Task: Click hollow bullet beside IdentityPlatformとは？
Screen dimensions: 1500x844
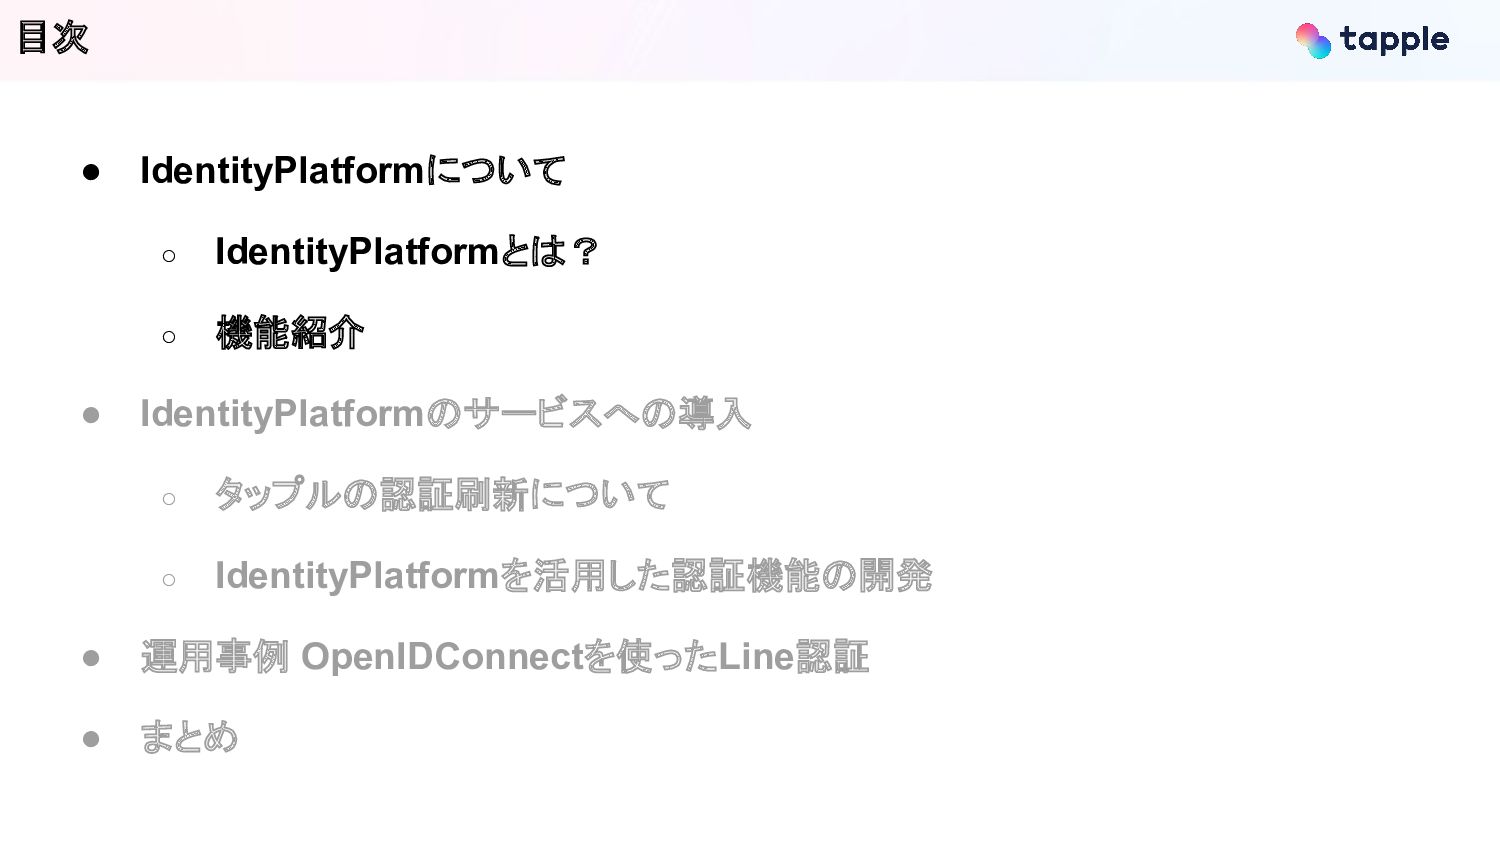Action: pos(169,256)
